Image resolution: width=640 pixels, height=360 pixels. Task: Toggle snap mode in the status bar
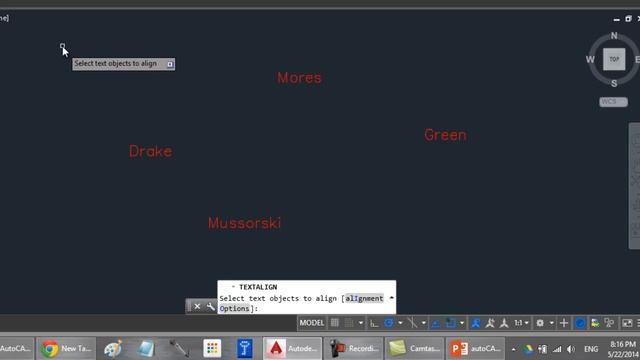349,323
